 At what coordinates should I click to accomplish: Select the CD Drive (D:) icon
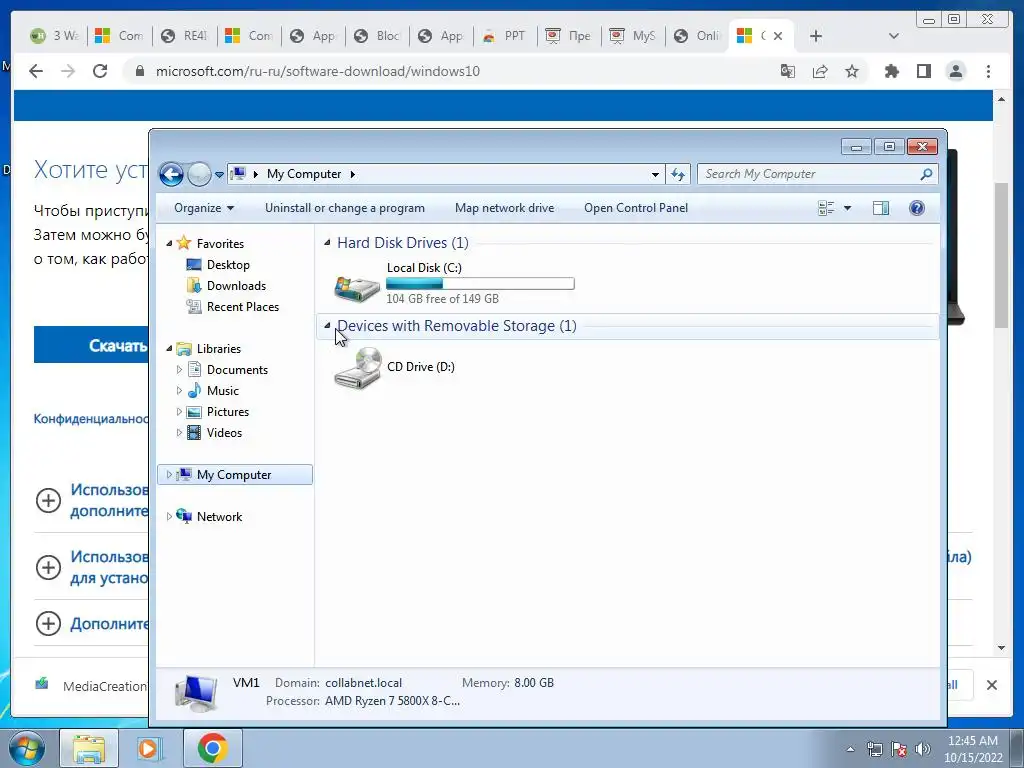click(357, 368)
